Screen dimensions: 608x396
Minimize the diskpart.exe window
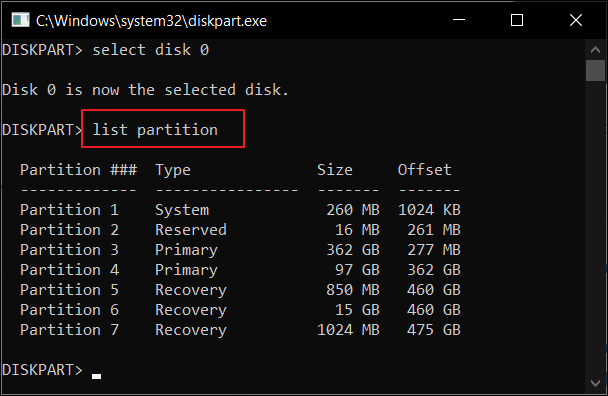click(x=459, y=20)
